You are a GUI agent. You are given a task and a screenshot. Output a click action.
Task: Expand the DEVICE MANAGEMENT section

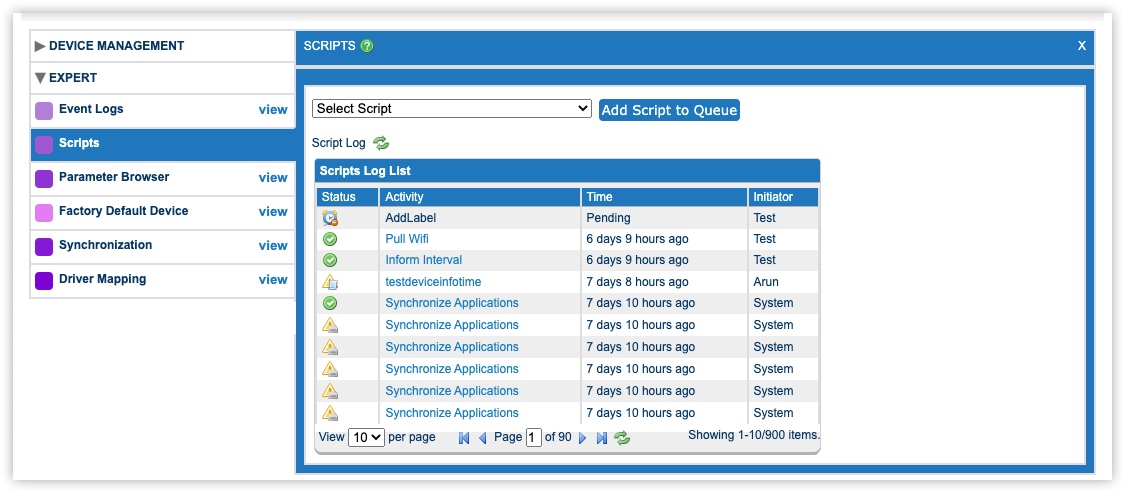116,46
